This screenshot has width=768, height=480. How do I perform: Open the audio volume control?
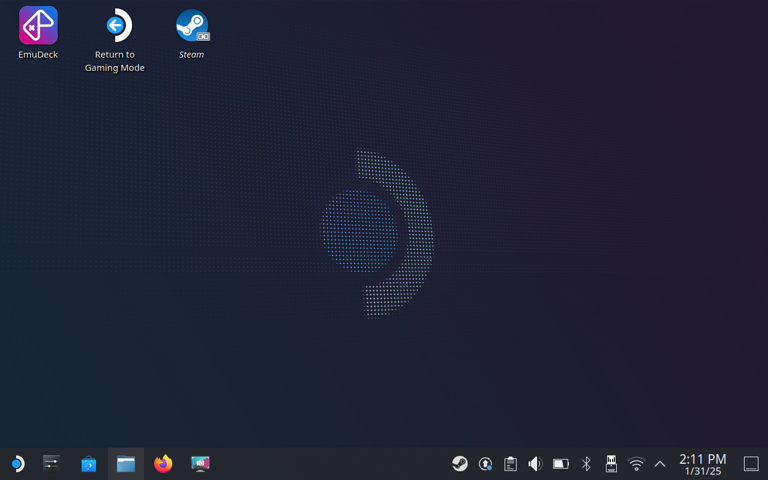click(x=535, y=464)
